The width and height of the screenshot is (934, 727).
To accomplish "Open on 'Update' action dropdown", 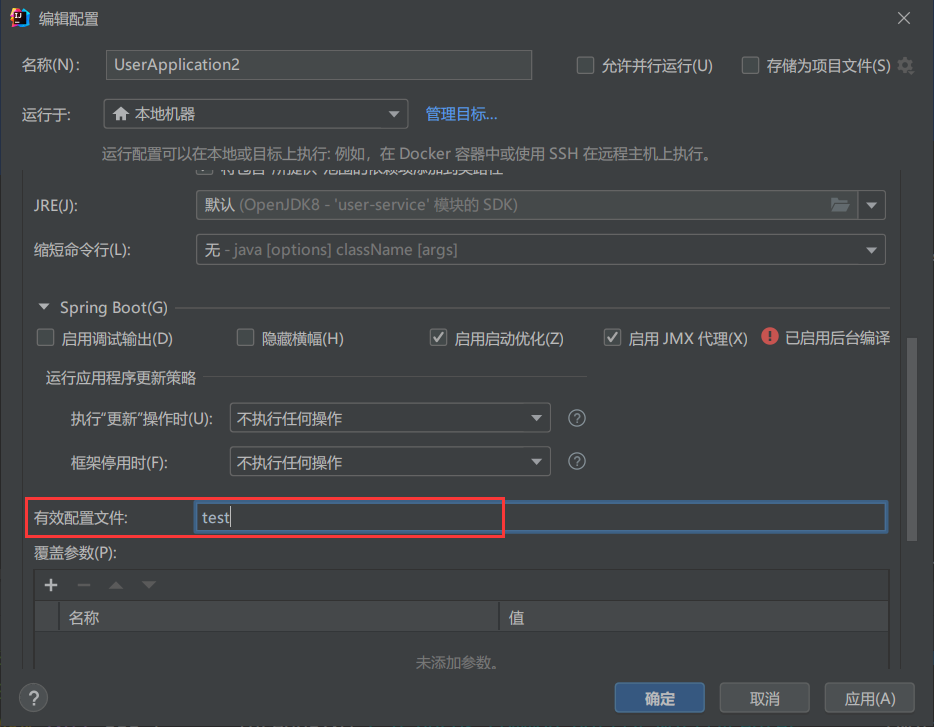I will click(390, 418).
